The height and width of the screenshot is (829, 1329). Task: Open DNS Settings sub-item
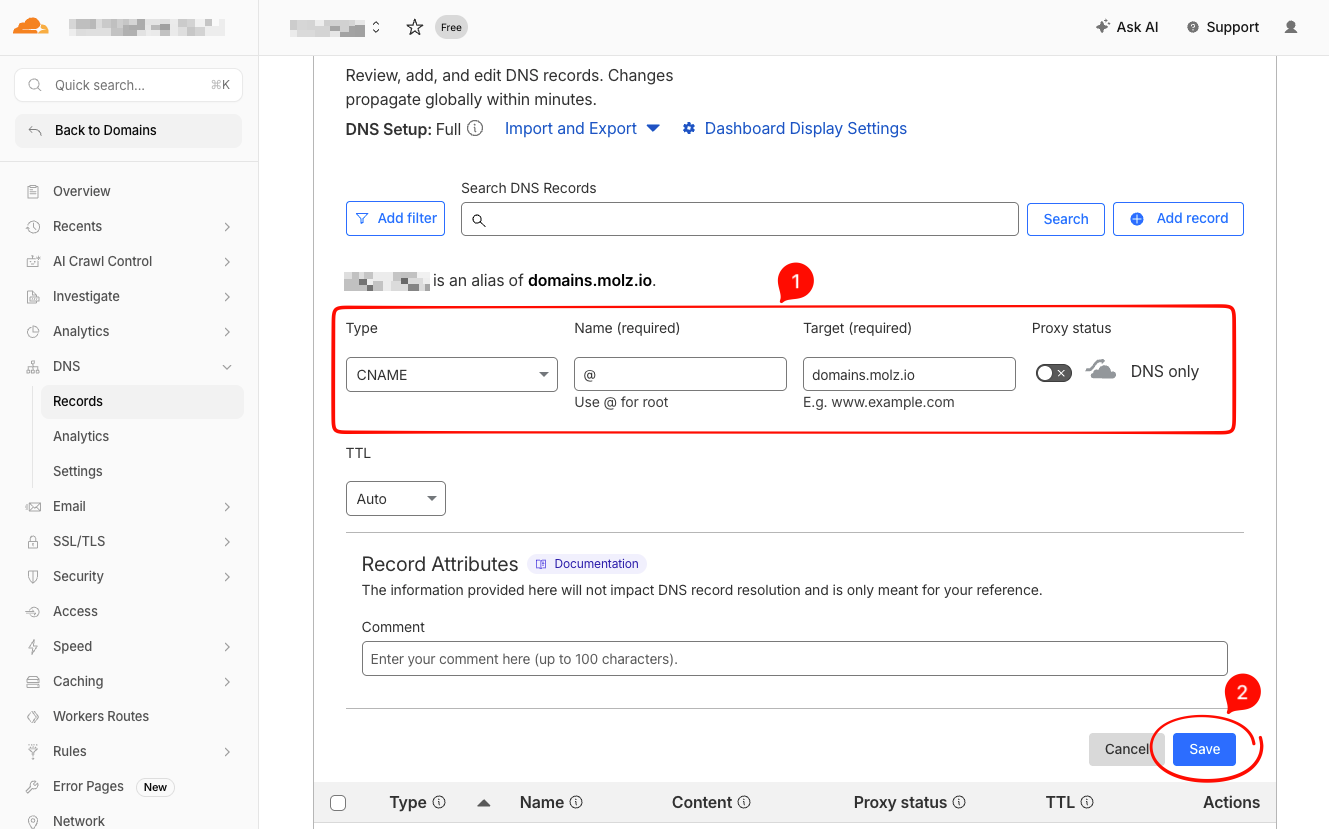pyautogui.click(x=78, y=471)
